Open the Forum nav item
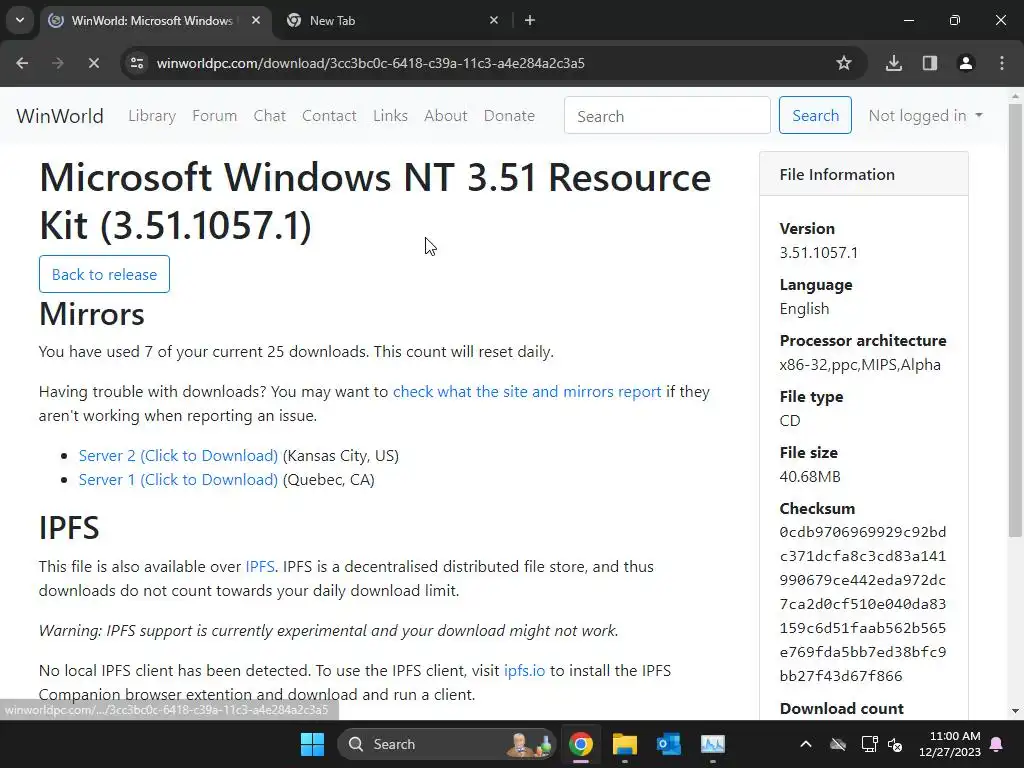The height and width of the screenshot is (768, 1024). point(214,116)
